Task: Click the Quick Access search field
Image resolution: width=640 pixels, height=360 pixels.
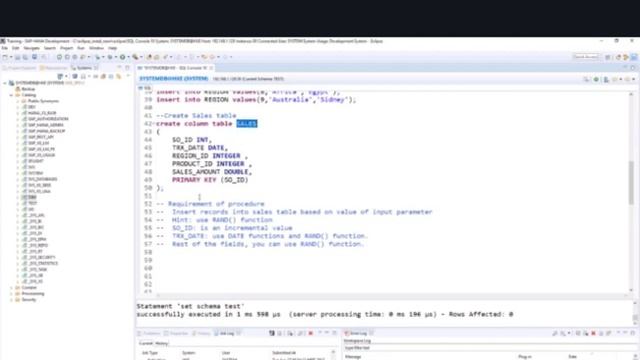Action: coord(586,57)
